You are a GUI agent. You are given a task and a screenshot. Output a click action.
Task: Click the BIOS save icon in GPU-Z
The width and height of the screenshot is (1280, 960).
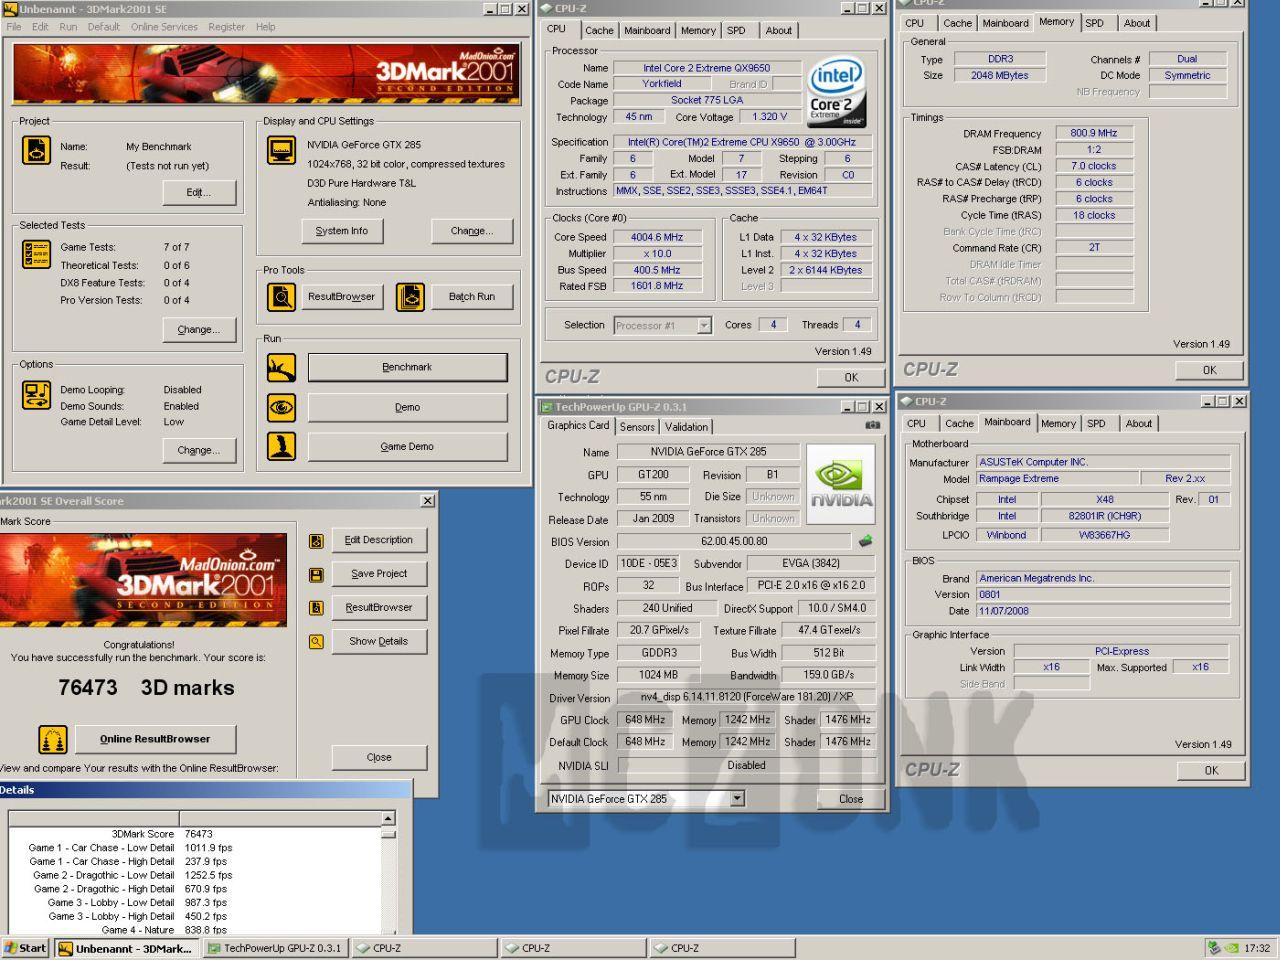pyautogui.click(x=865, y=541)
